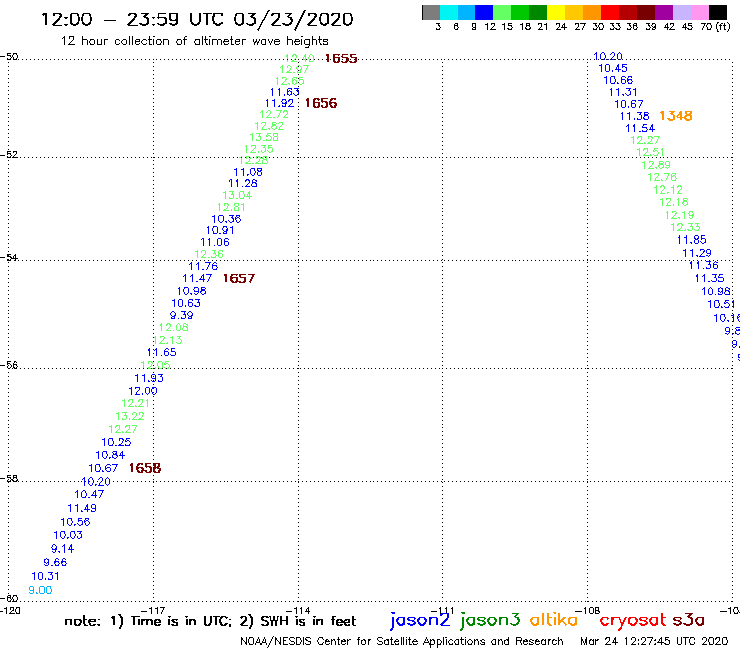Viewport: 740px width, 650px height.
Task: Click the light blue value 9.00
Action: (40, 590)
